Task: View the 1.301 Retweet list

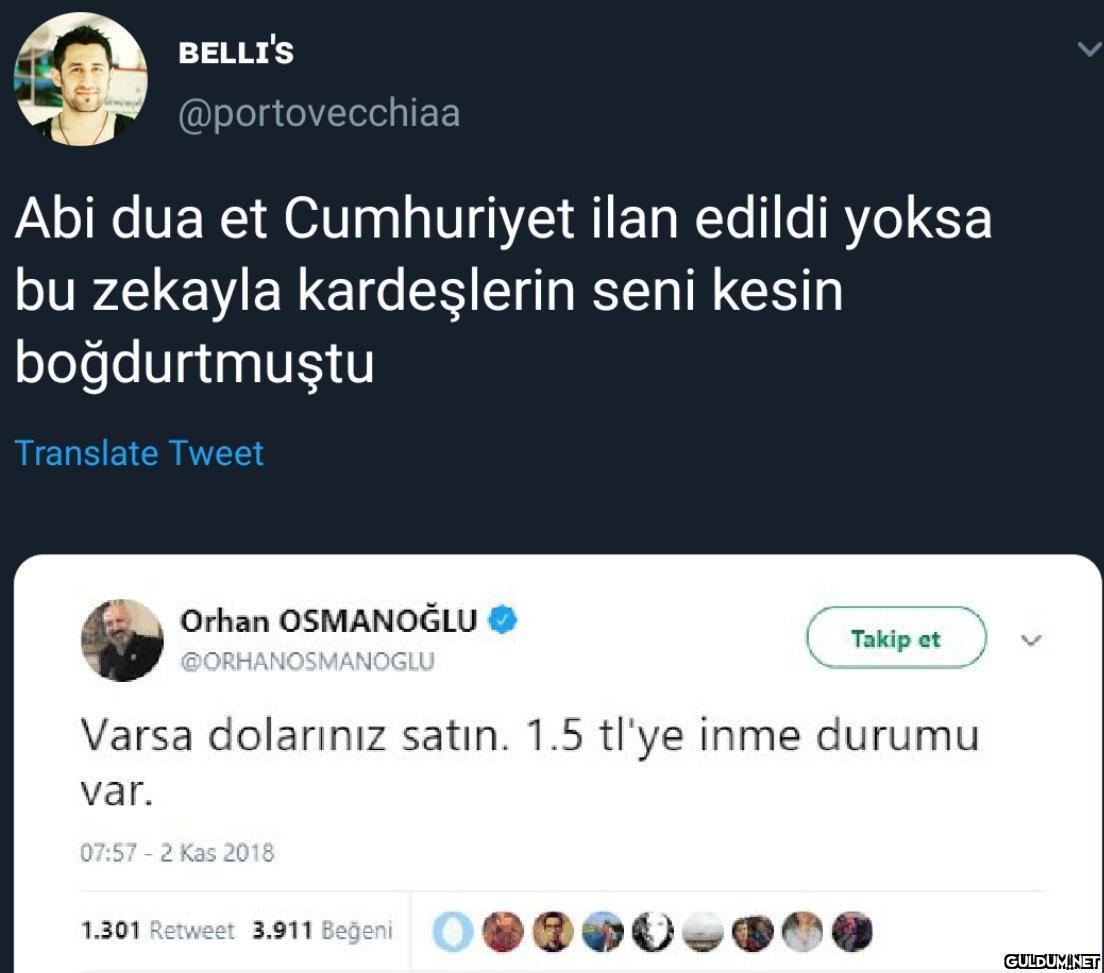Action: 157,931
